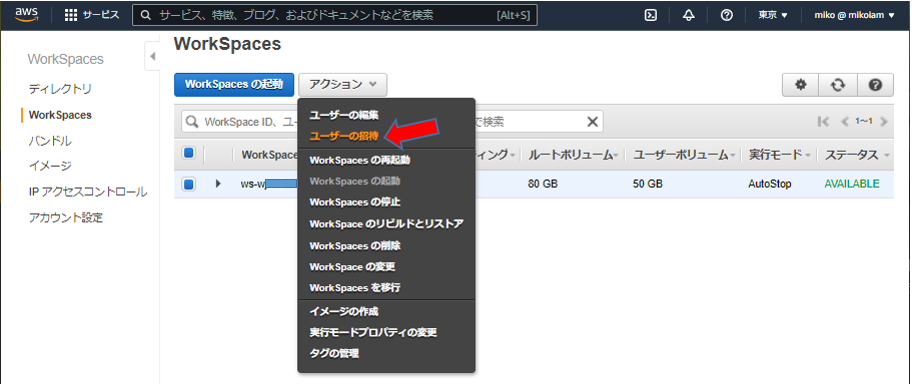Open the 東京 region selector
912x386 pixels.
772,16
